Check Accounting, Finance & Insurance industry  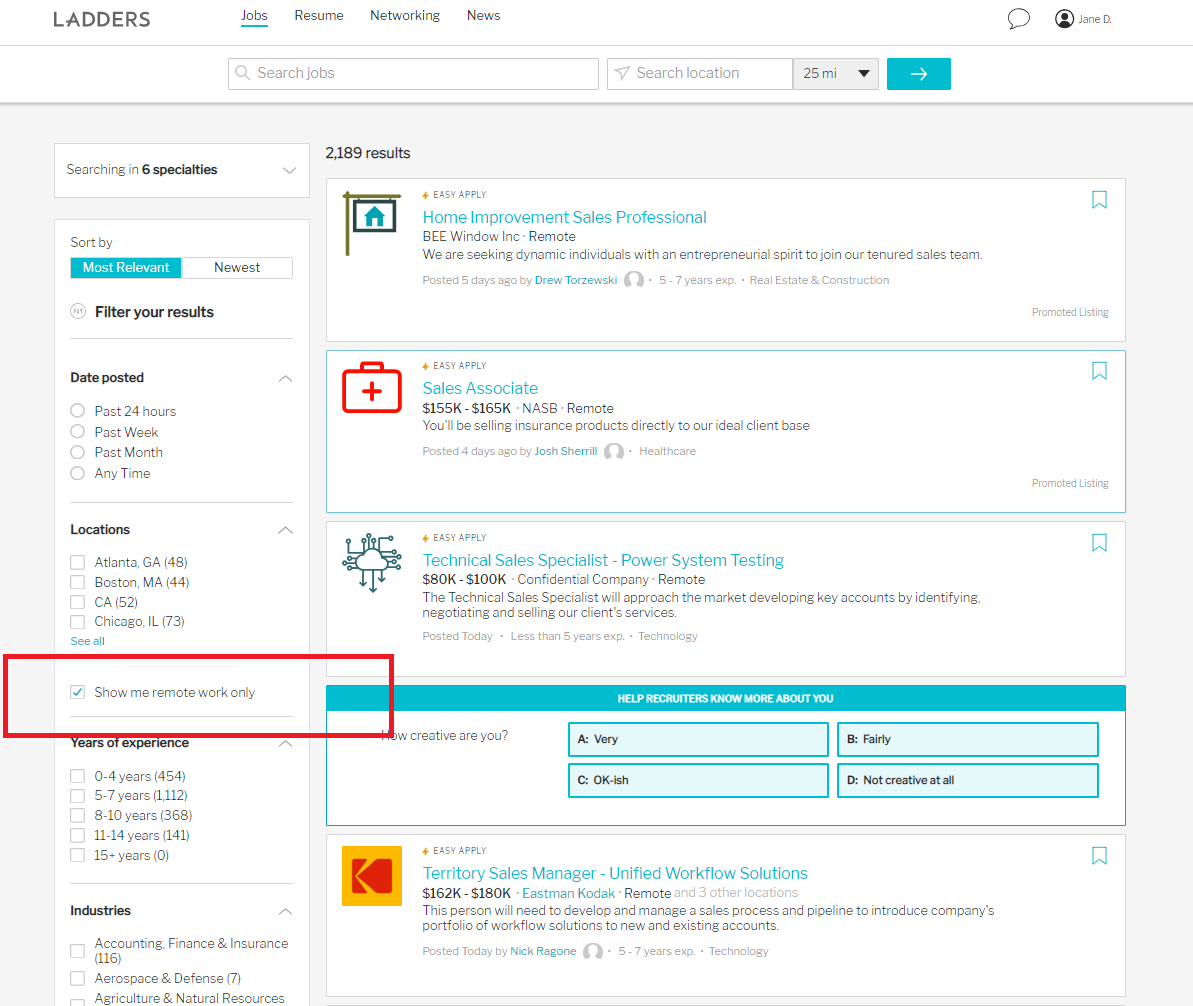(x=78, y=951)
